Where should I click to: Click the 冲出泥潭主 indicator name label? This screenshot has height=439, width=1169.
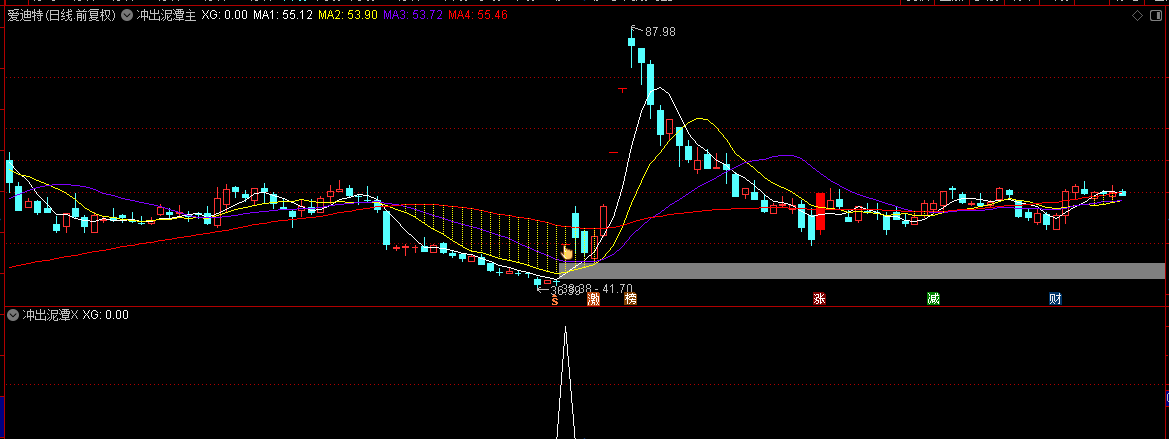(166, 15)
